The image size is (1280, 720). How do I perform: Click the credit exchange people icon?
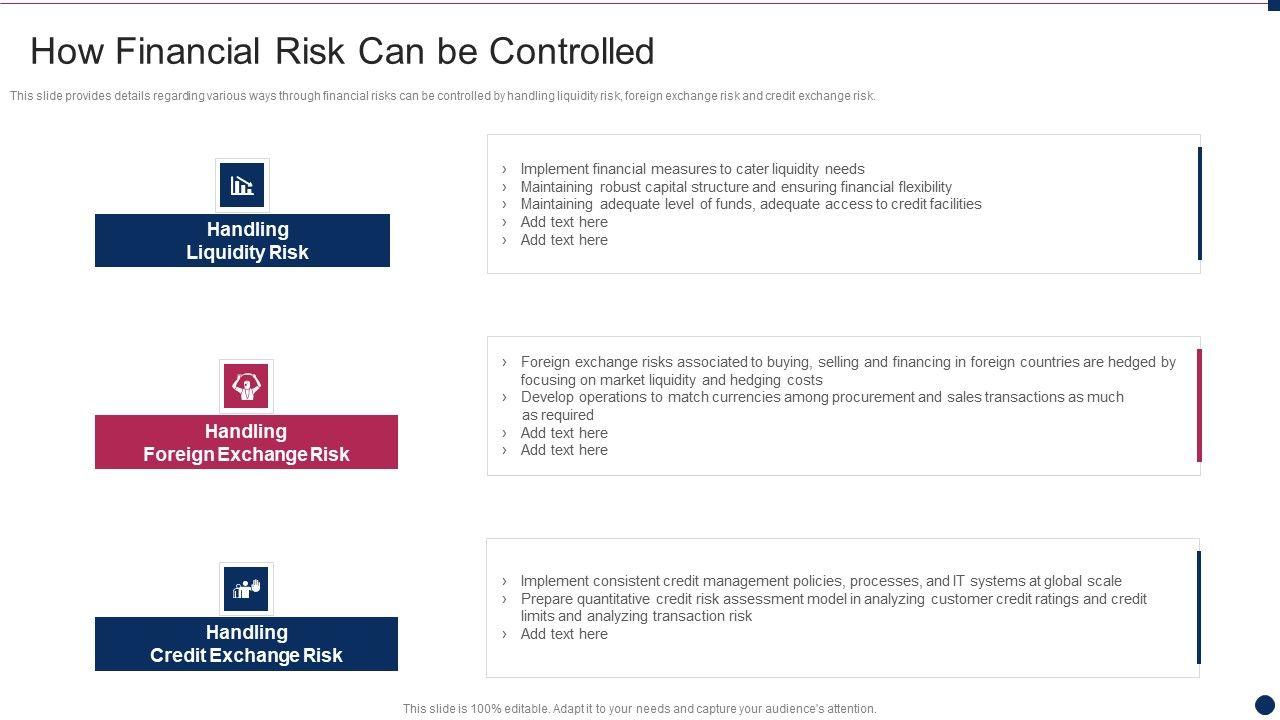point(246,588)
